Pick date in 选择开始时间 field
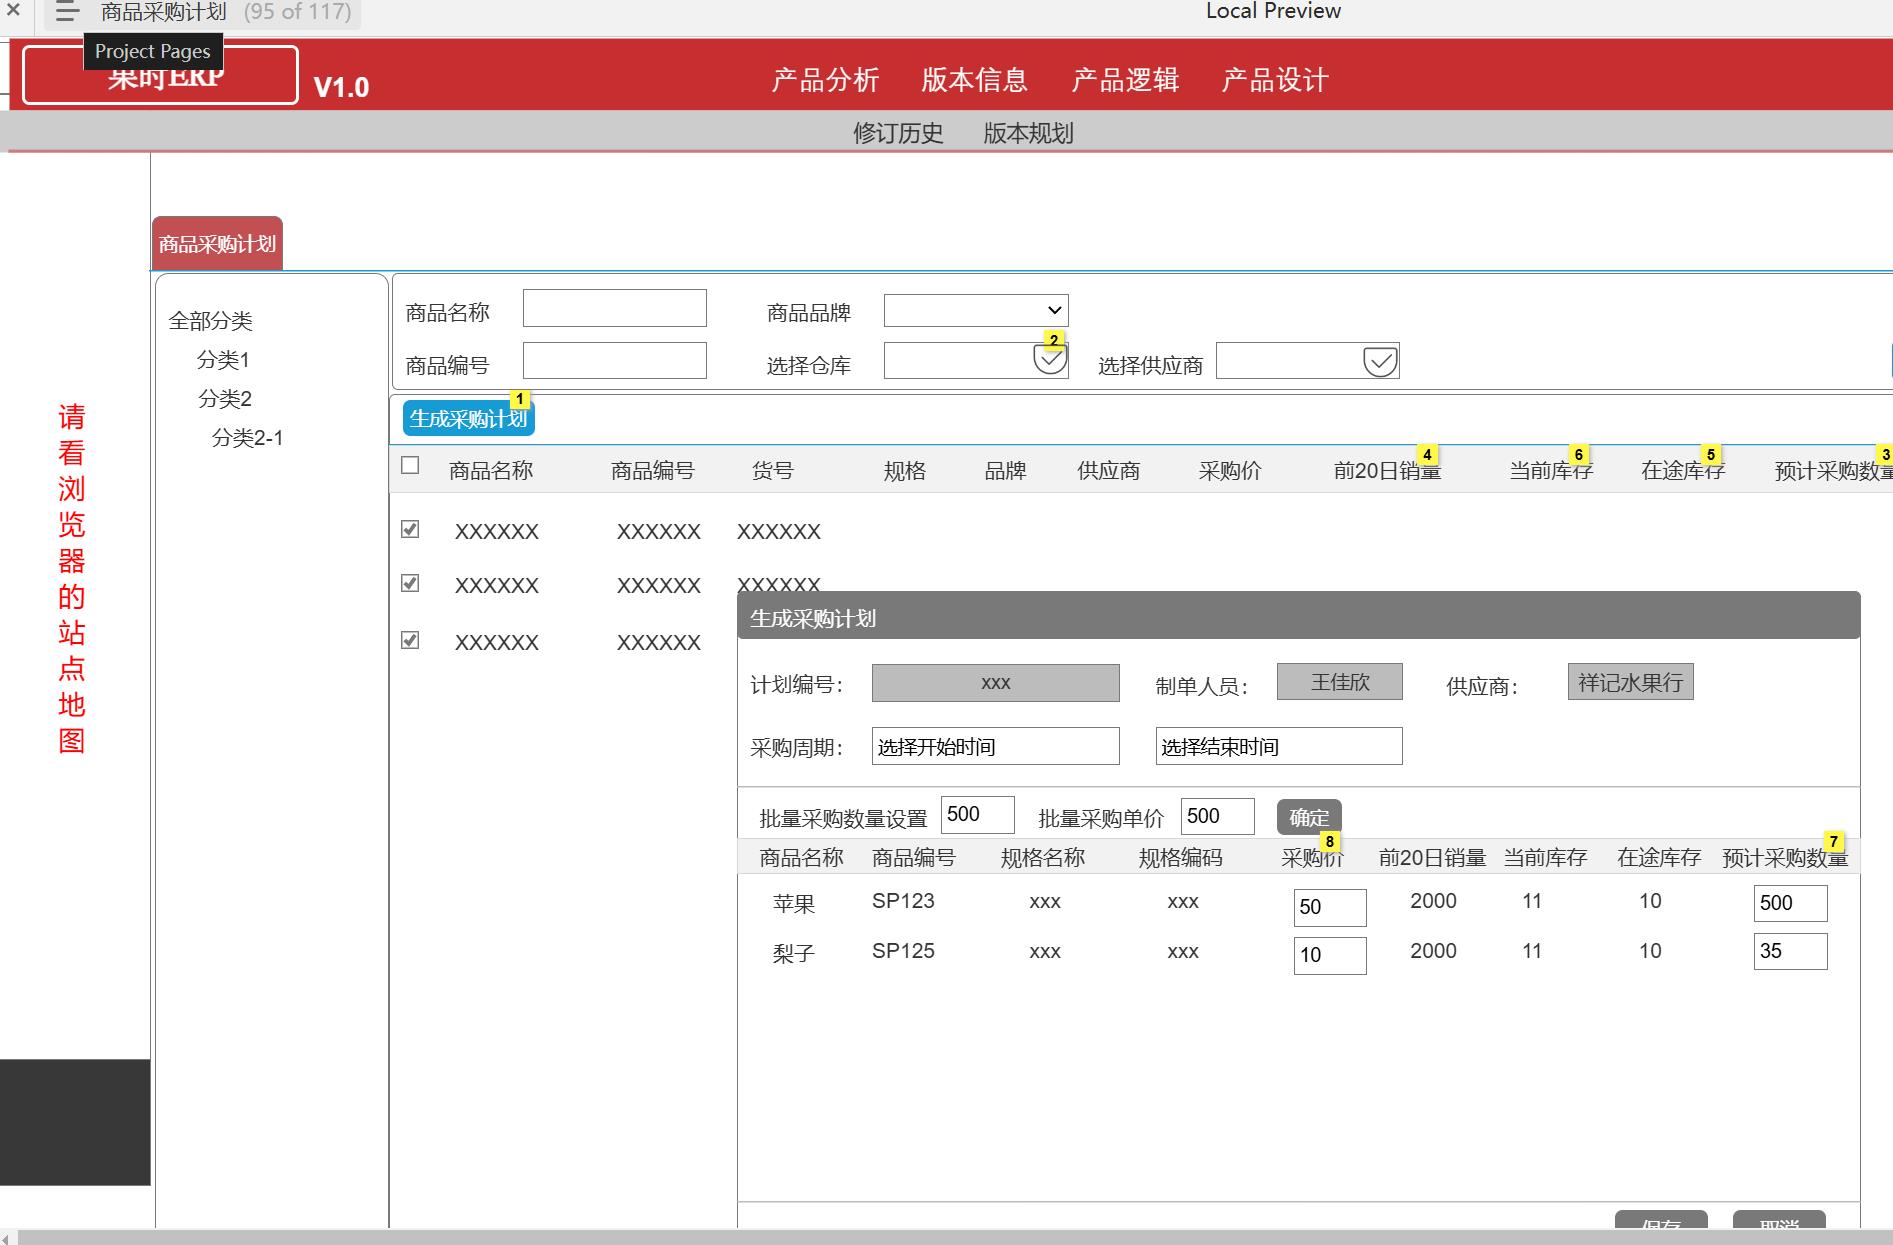 tap(996, 746)
